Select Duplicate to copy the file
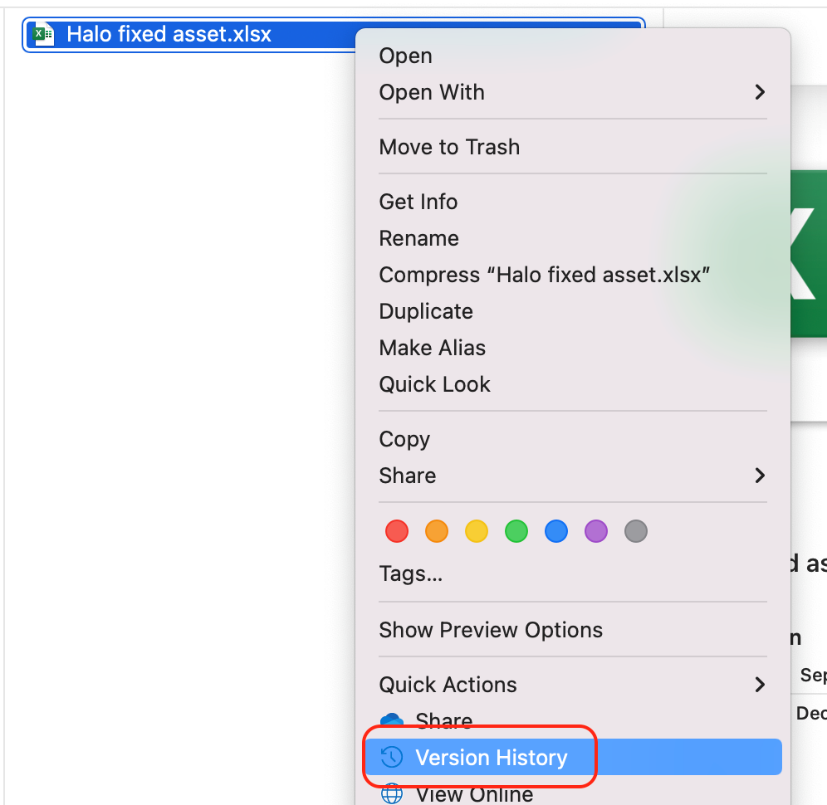The width and height of the screenshot is (827, 805). point(425,311)
